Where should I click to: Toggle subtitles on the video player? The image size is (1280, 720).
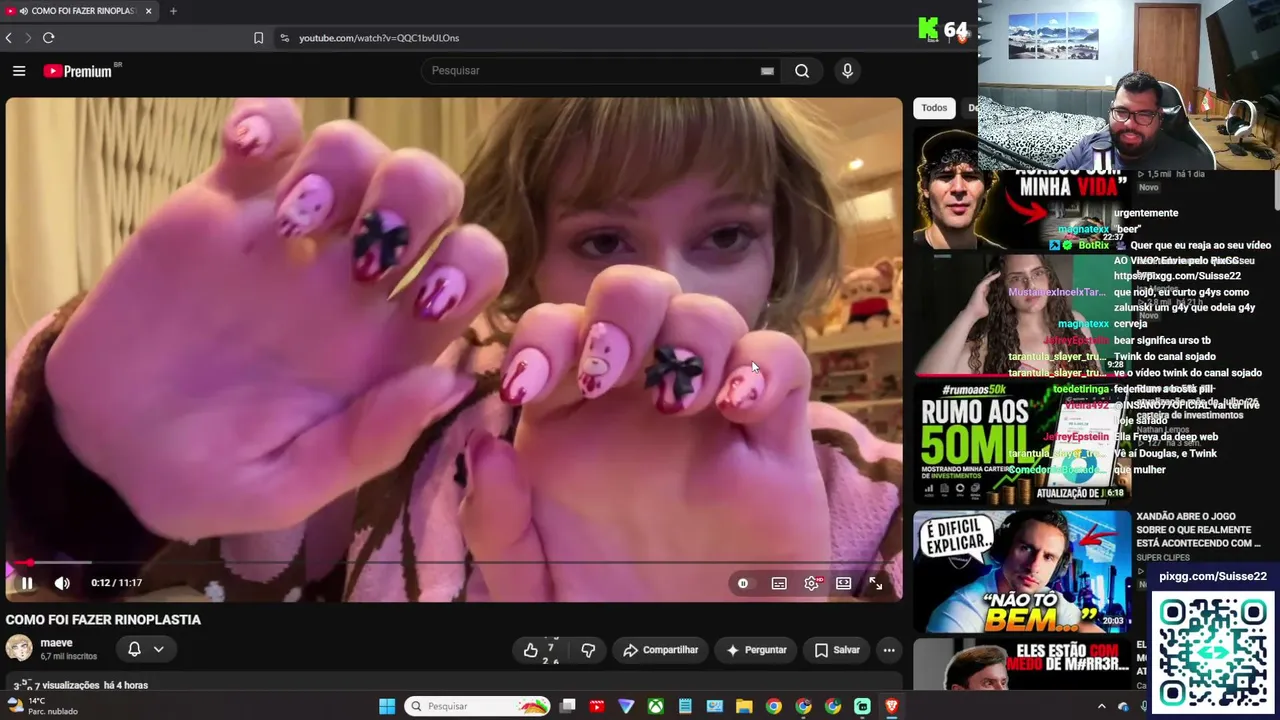(779, 583)
